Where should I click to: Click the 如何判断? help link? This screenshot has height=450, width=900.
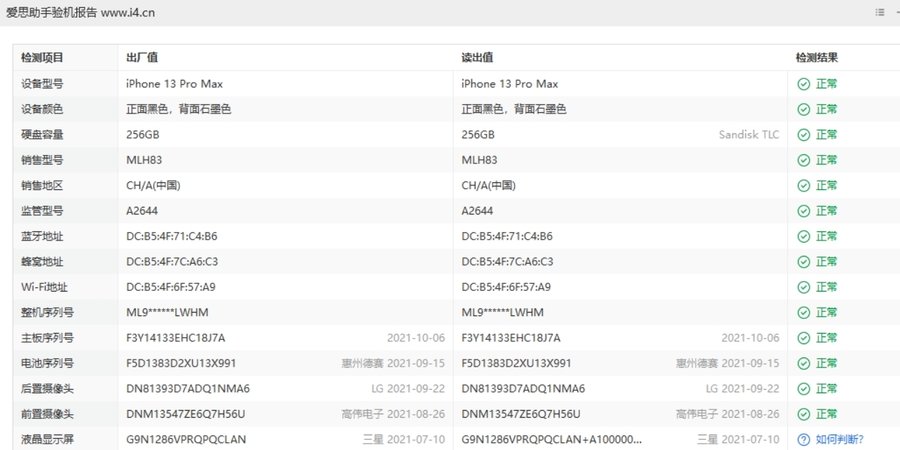pyautogui.click(x=838, y=439)
